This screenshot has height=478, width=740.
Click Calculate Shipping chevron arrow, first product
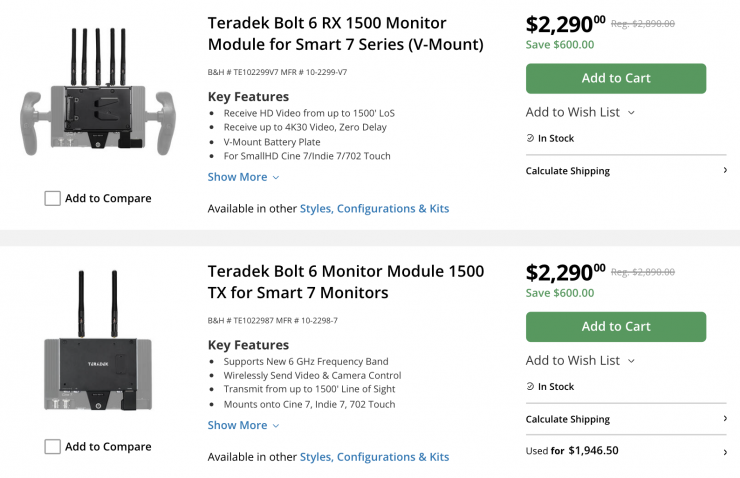[724, 171]
